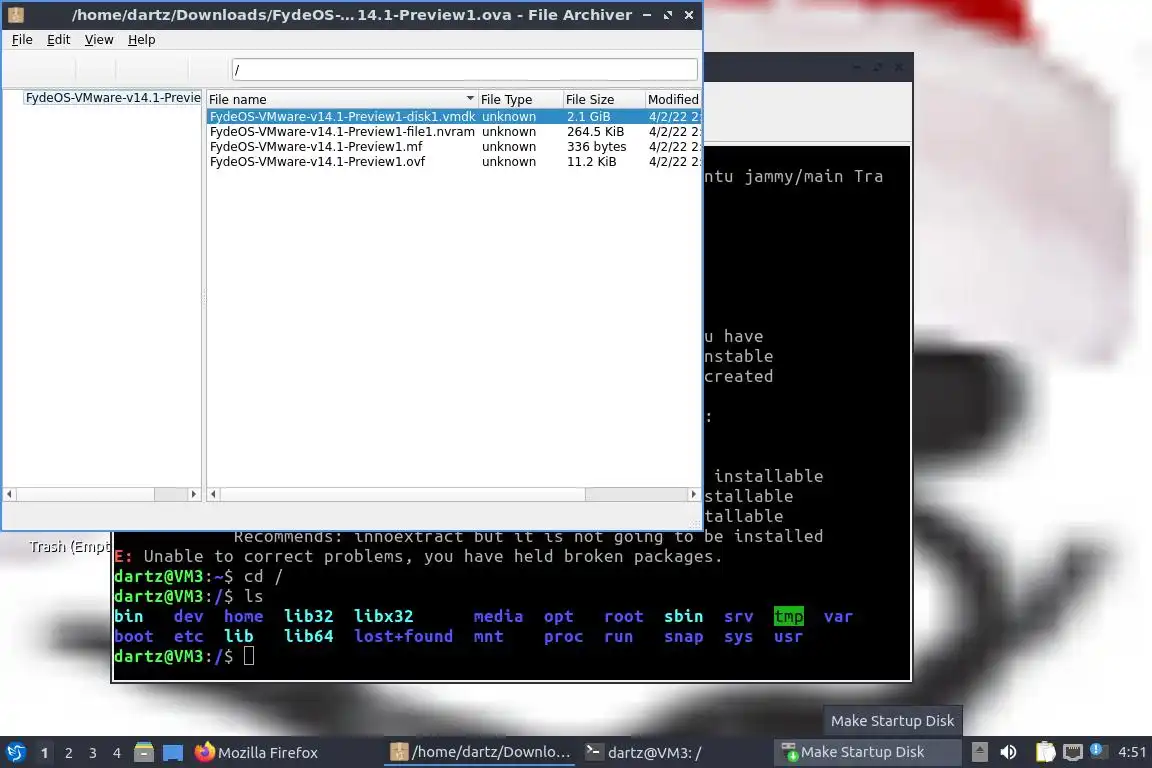Click the file list scrollbar right arrow
The image size is (1152, 768).
coord(693,495)
